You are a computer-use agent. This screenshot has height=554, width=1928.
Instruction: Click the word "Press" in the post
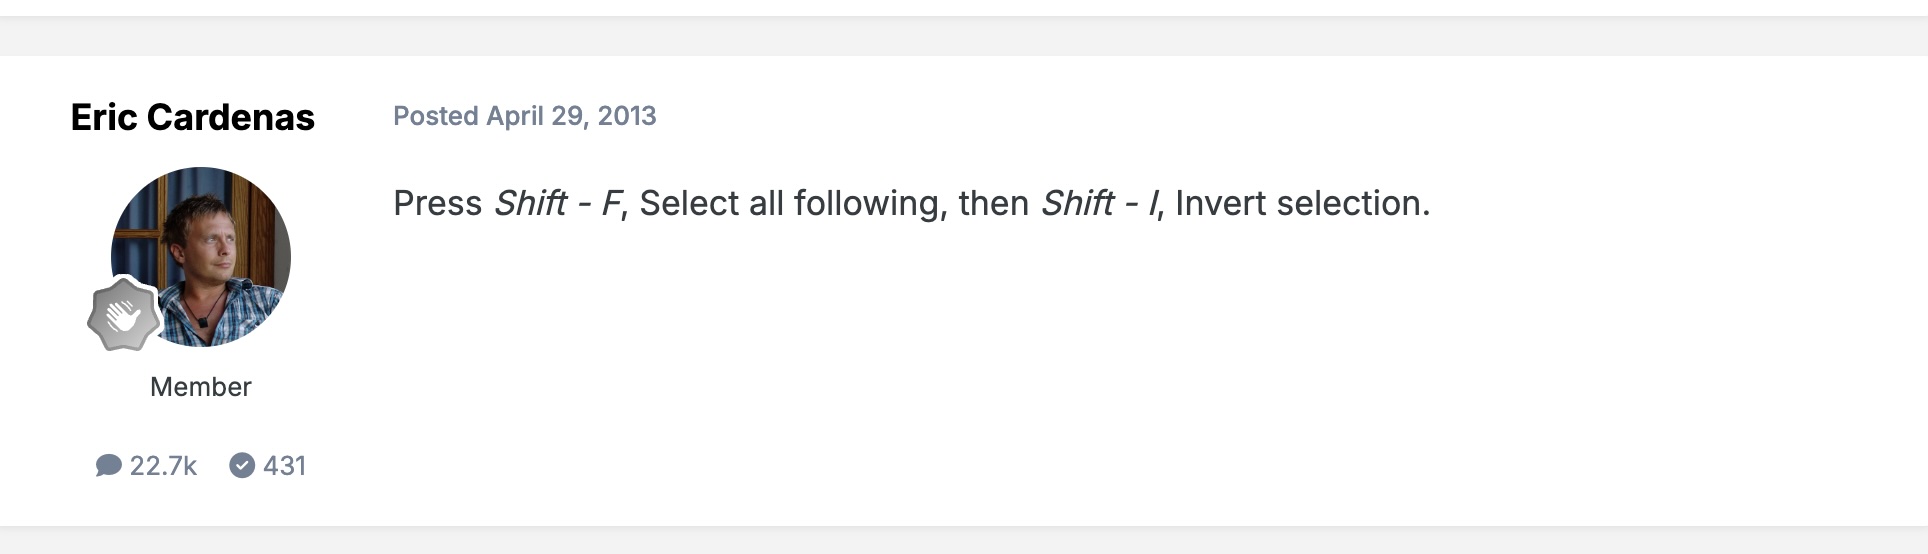click(x=438, y=203)
